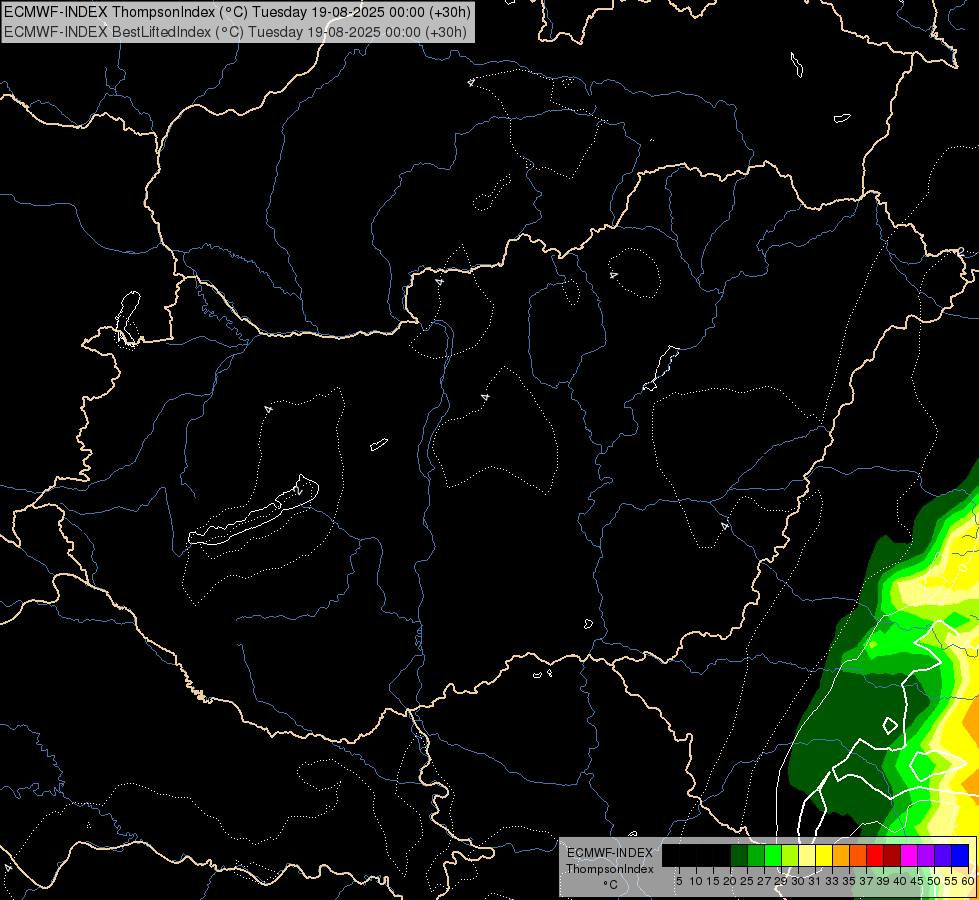This screenshot has width=979, height=900.
Task: Click the legend label 'ThompsonIndex'
Action: click(610, 869)
